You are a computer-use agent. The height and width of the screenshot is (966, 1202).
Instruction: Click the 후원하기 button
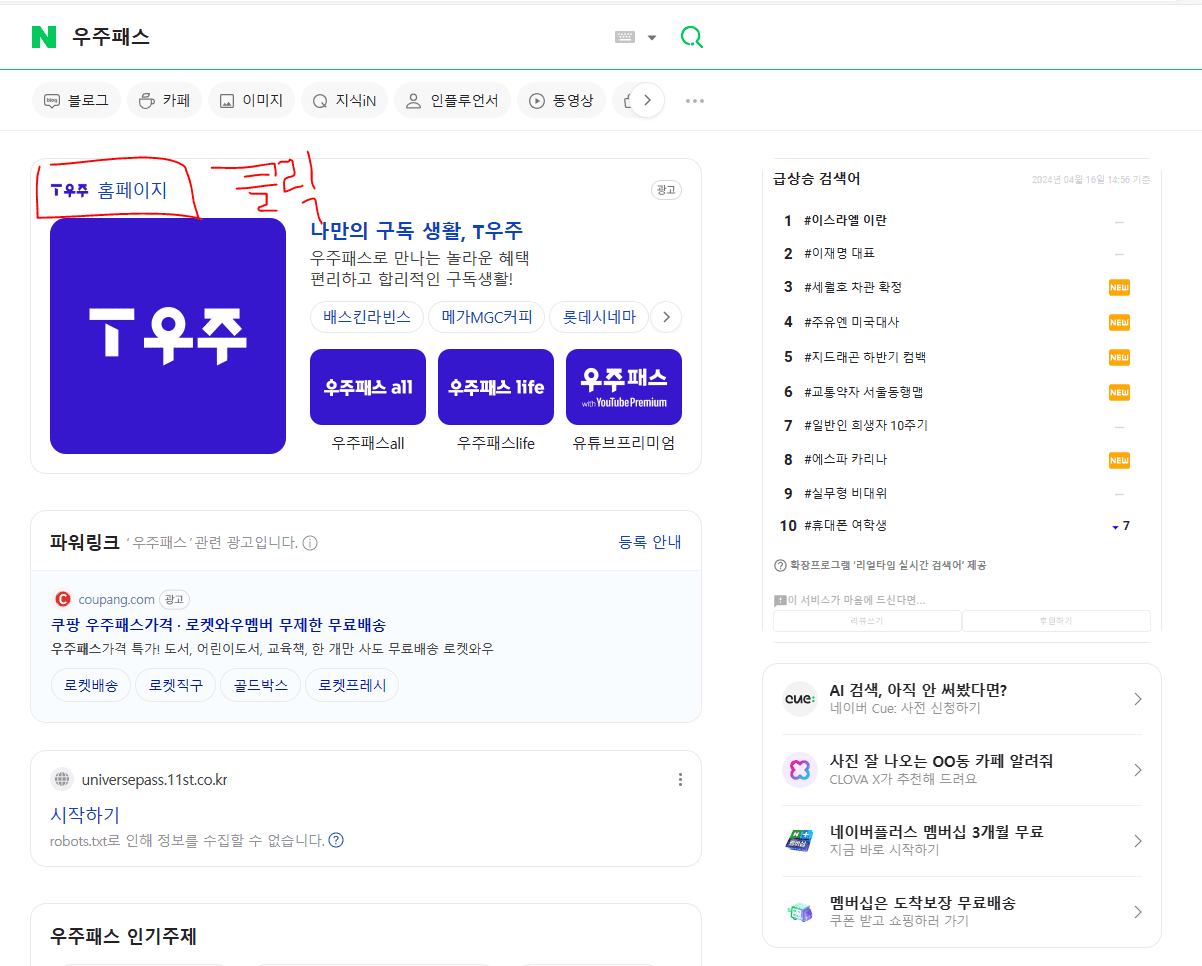click(1056, 621)
